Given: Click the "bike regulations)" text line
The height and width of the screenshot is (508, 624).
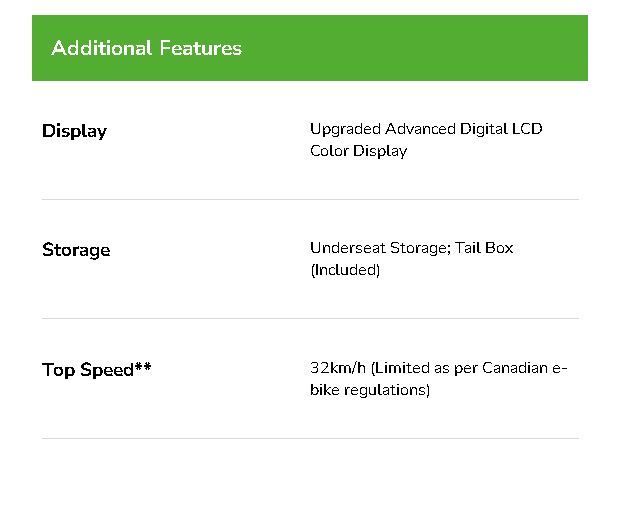Looking at the screenshot, I should pos(370,390).
